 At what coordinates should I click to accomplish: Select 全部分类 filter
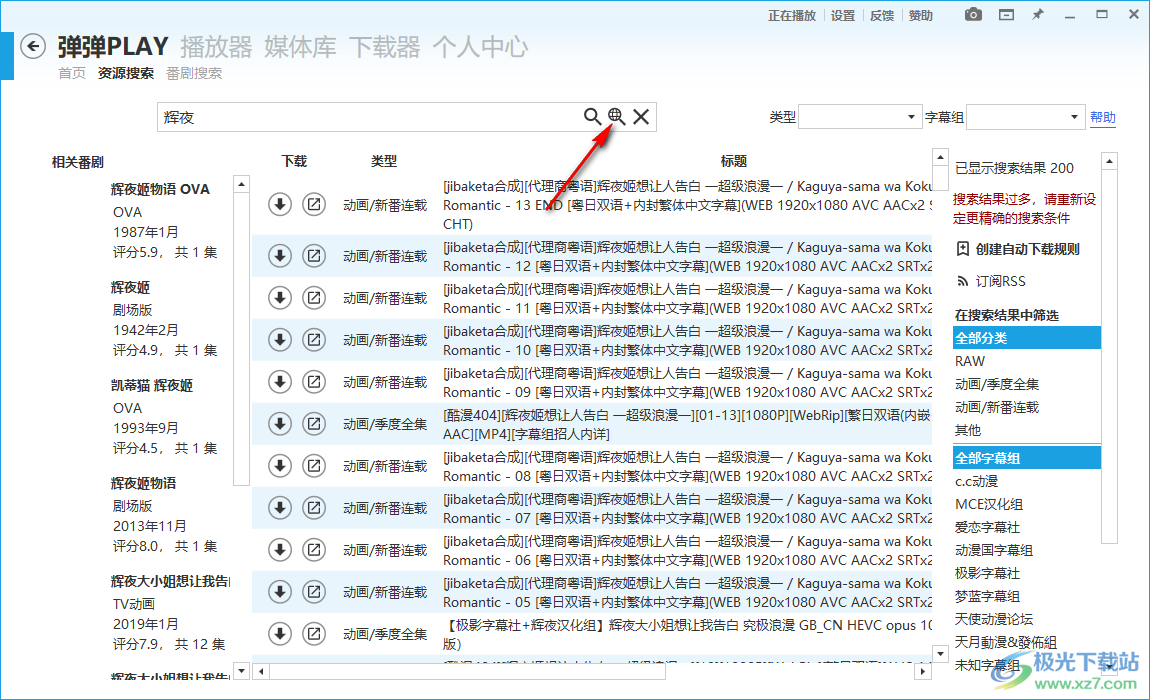(1027, 338)
